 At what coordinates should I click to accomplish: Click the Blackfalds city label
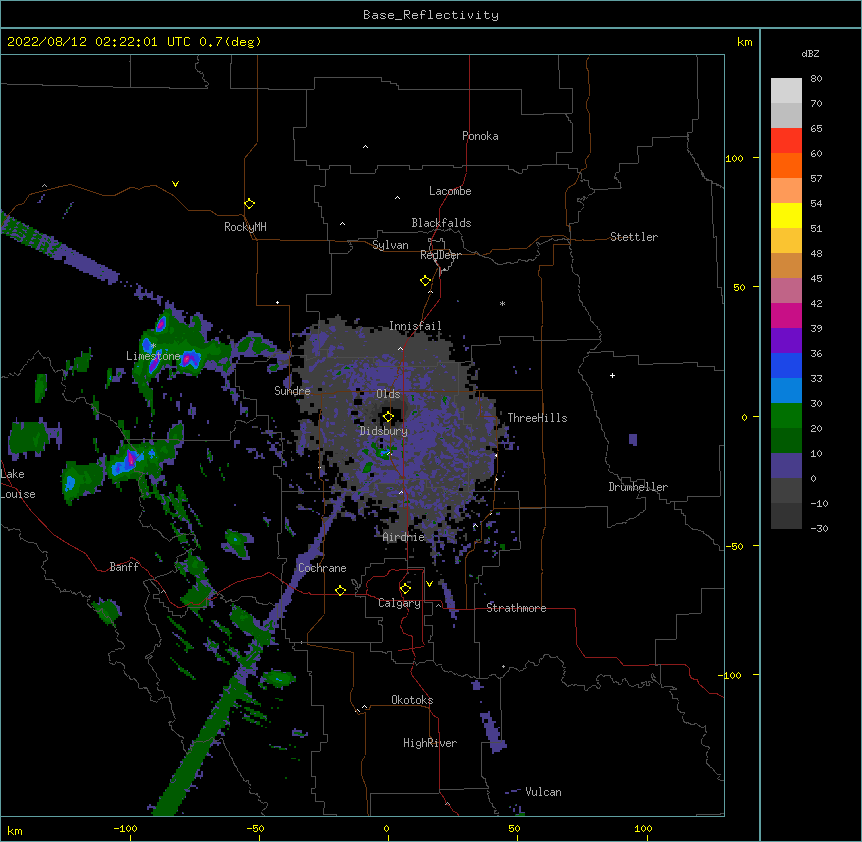click(x=441, y=223)
